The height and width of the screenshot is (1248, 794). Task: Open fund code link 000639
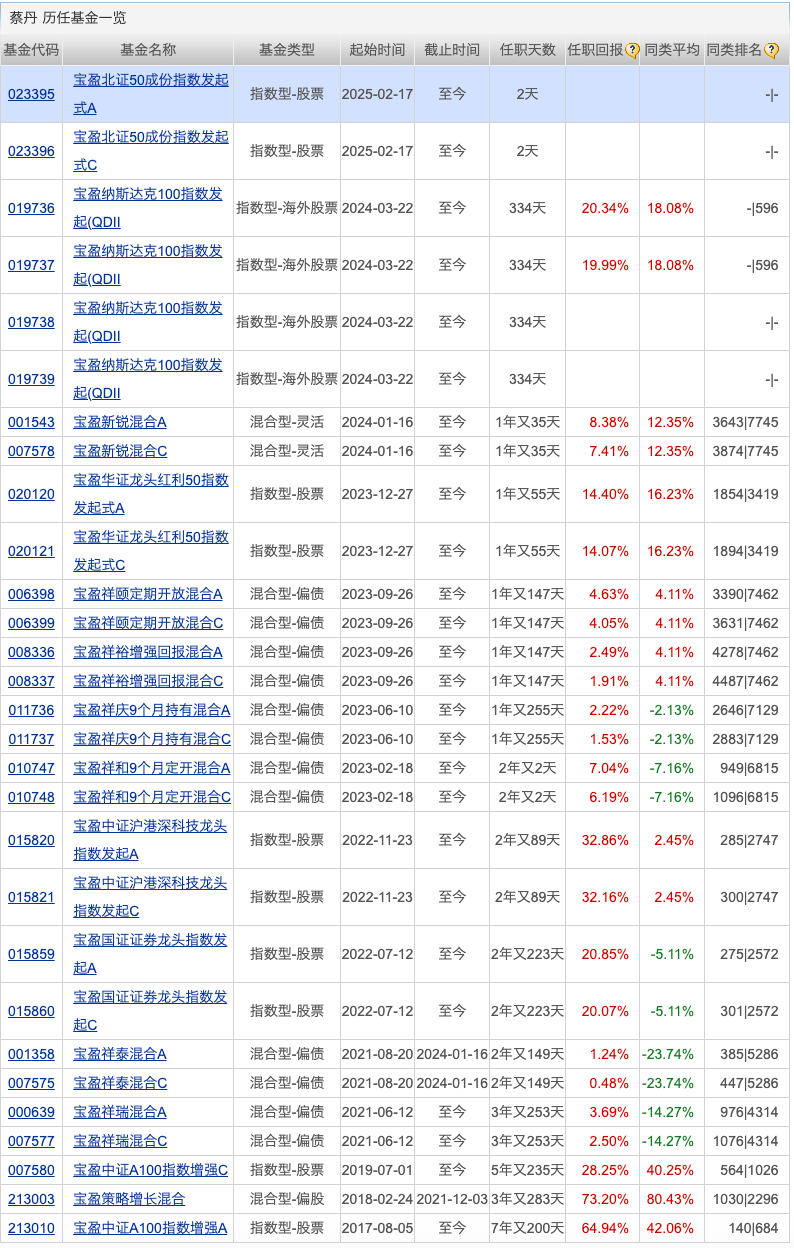click(31, 1112)
